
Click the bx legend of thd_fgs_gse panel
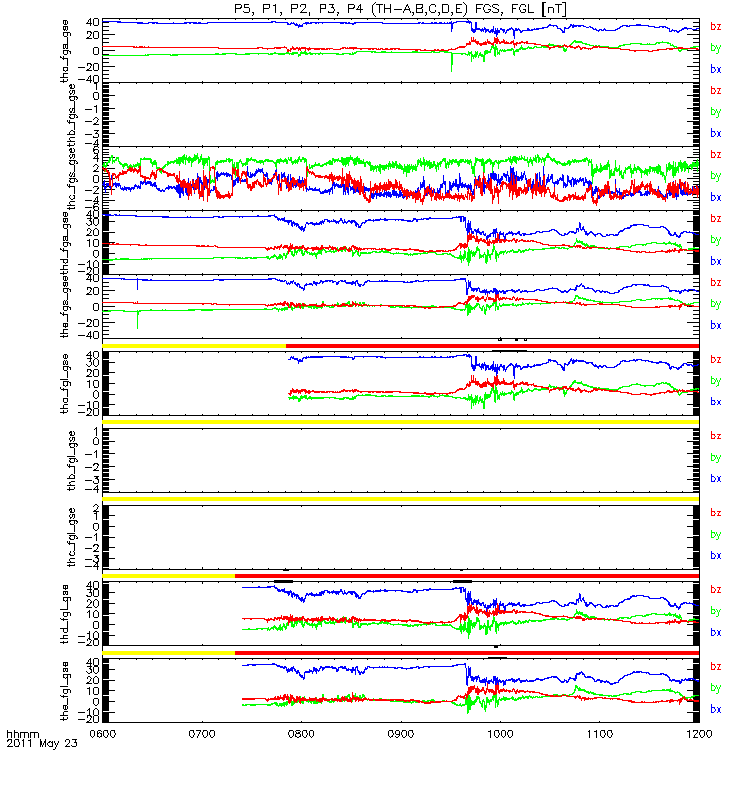coord(716,261)
